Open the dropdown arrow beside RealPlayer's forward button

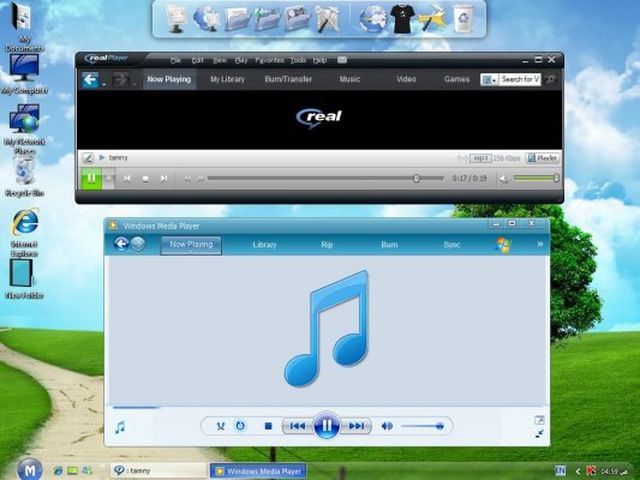coord(134,84)
